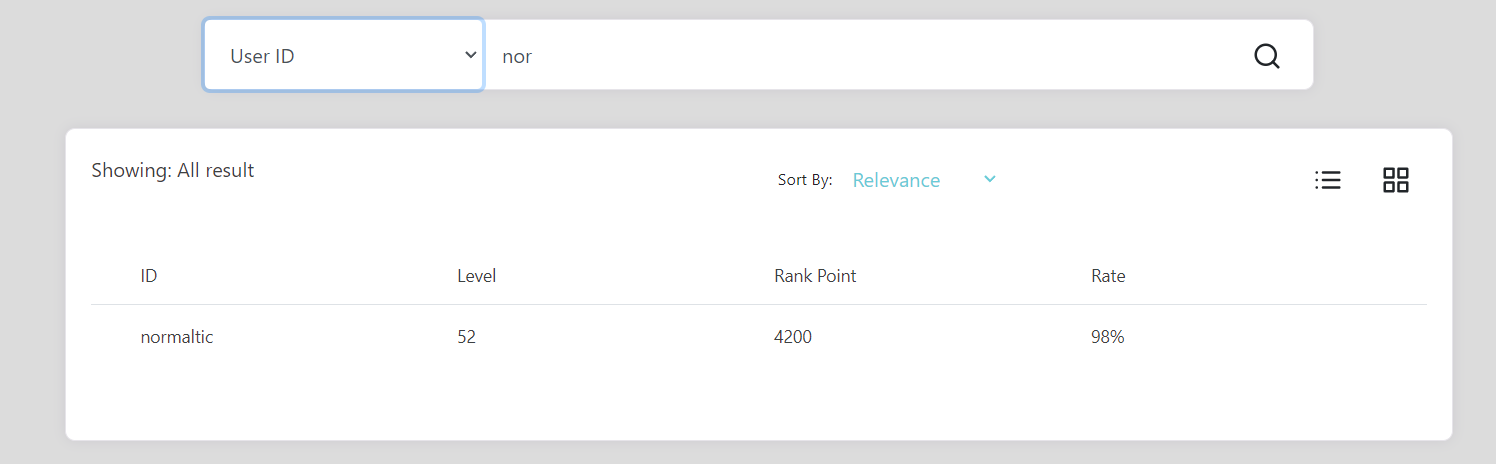Click the "Sort By:" label
This screenshot has width=1496, height=464.
point(805,180)
